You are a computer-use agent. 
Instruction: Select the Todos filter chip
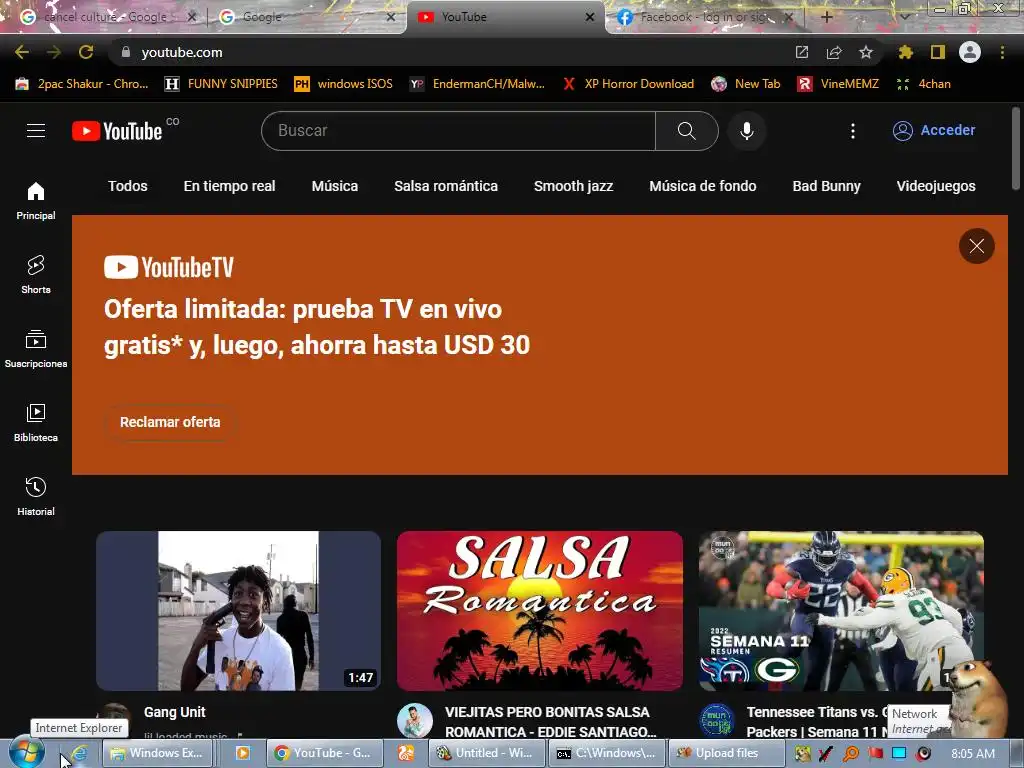point(128,186)
